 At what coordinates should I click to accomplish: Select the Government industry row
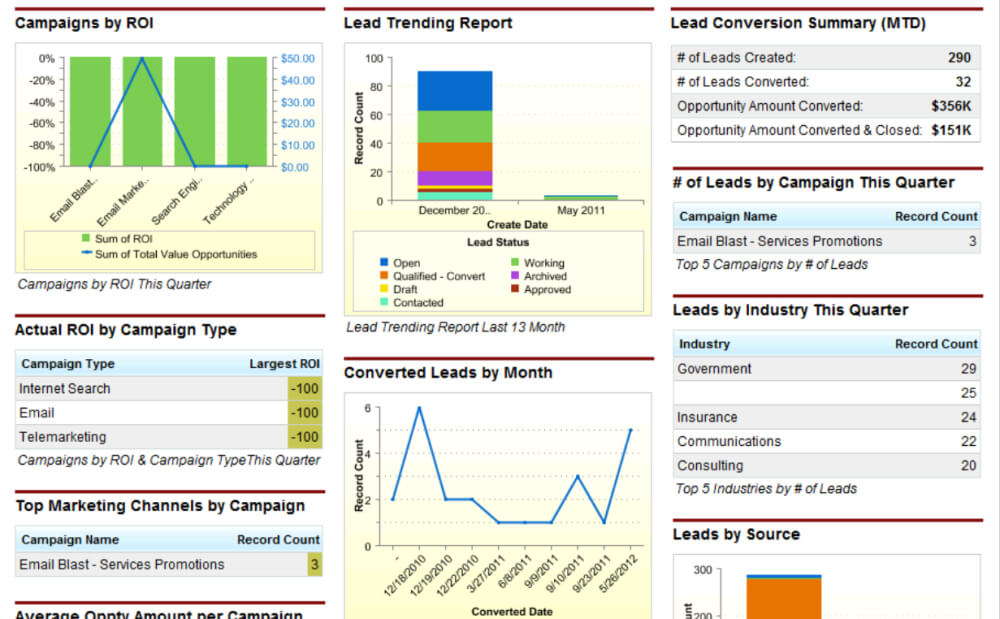click(x=827, y=368)
